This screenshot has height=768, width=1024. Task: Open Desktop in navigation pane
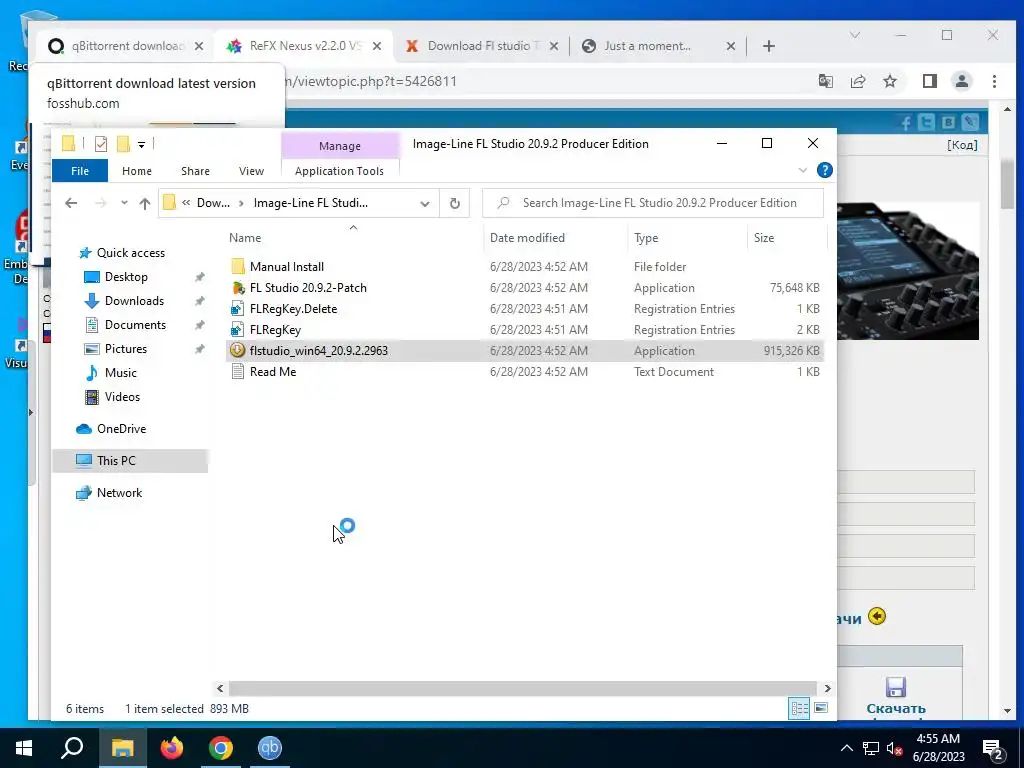click(x=126, y=277)
